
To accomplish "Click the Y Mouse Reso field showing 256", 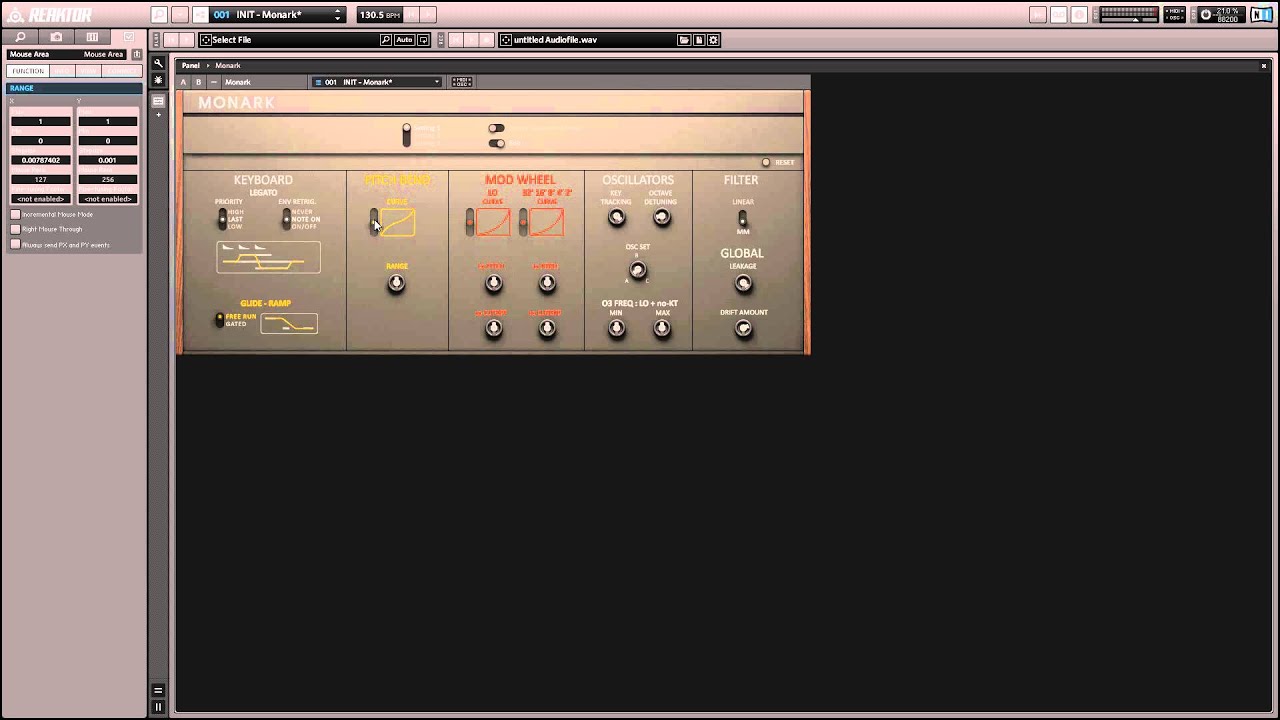I will 108,179.
